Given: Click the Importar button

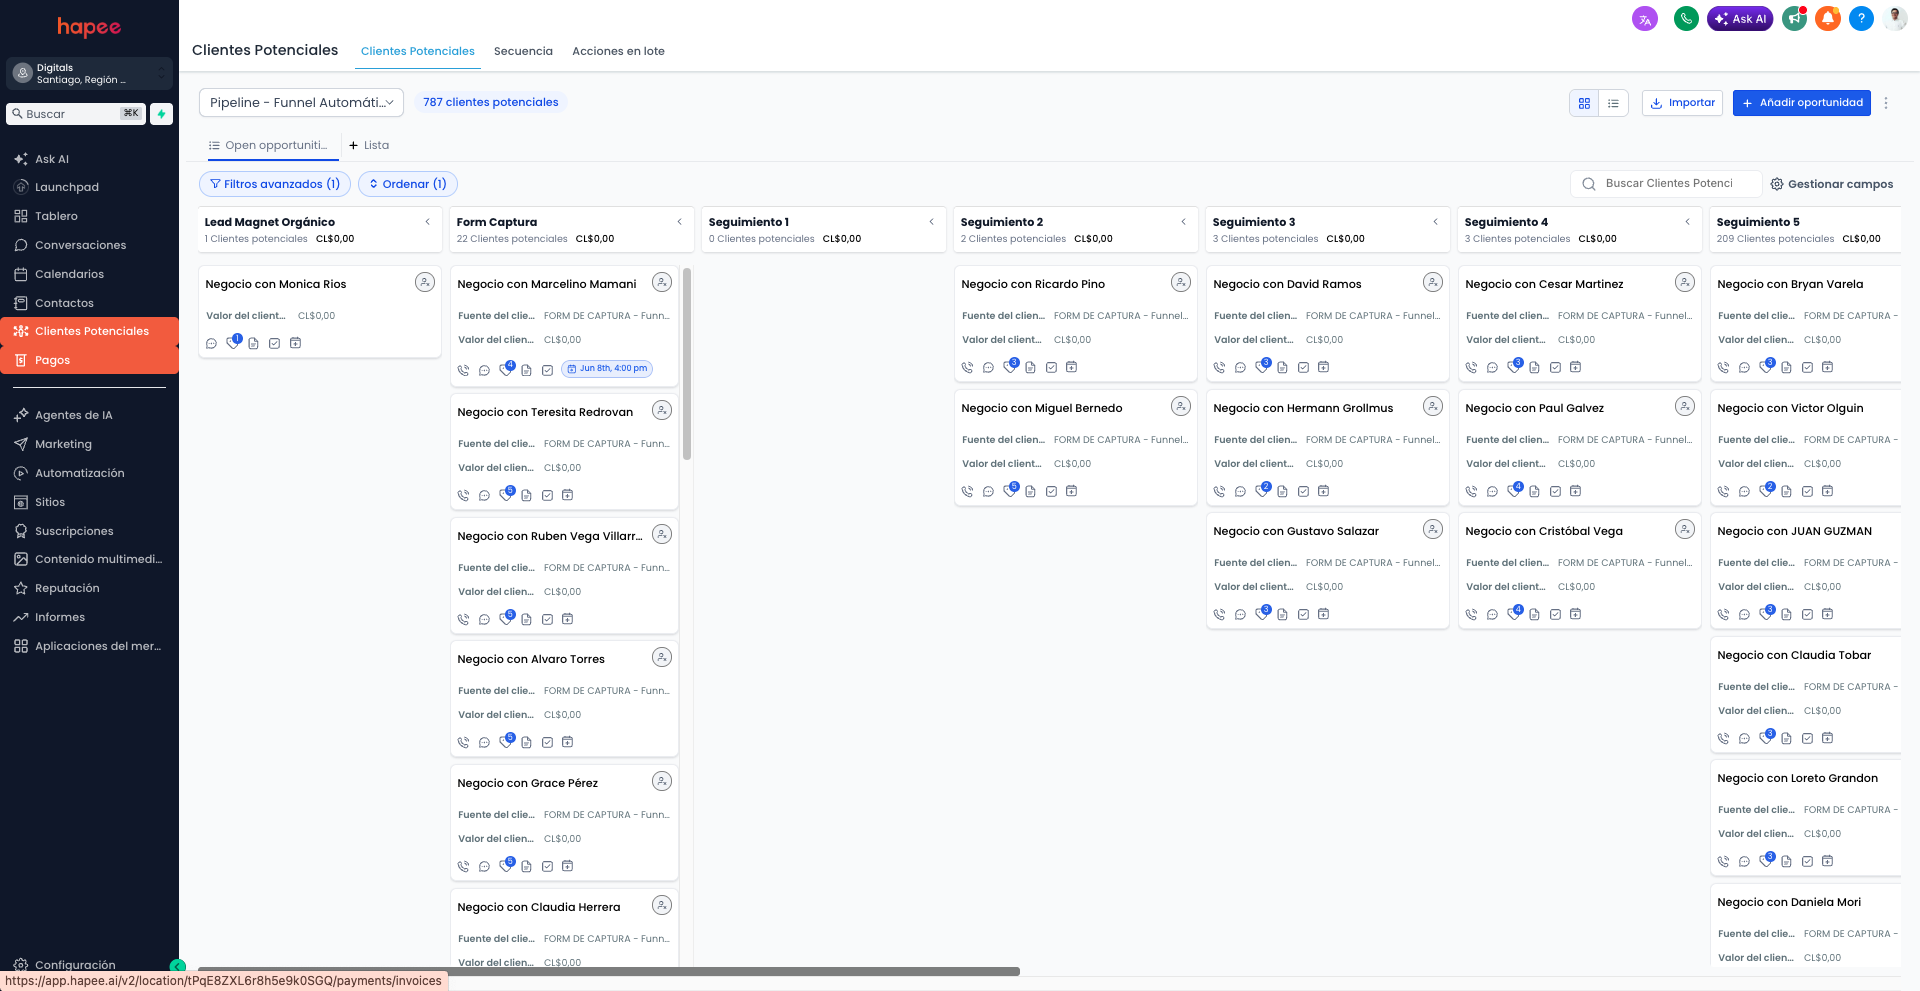Looking at the screenshot, I should click(x=1682, y=103).
